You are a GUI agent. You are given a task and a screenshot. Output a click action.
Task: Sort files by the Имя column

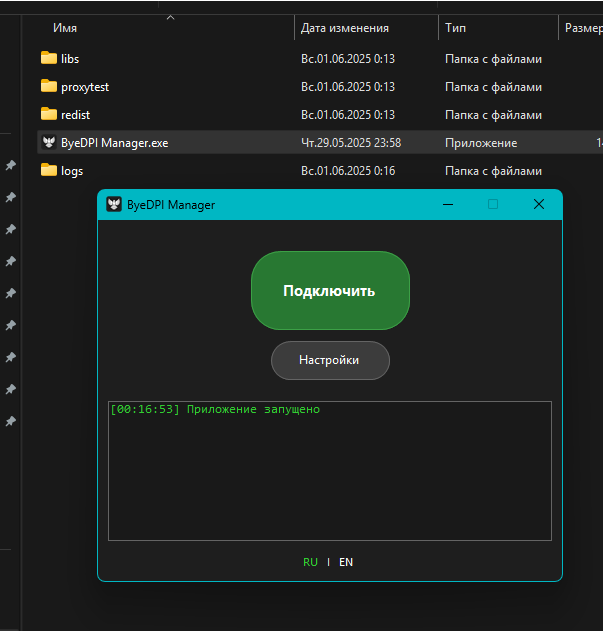tap(65, 28)
